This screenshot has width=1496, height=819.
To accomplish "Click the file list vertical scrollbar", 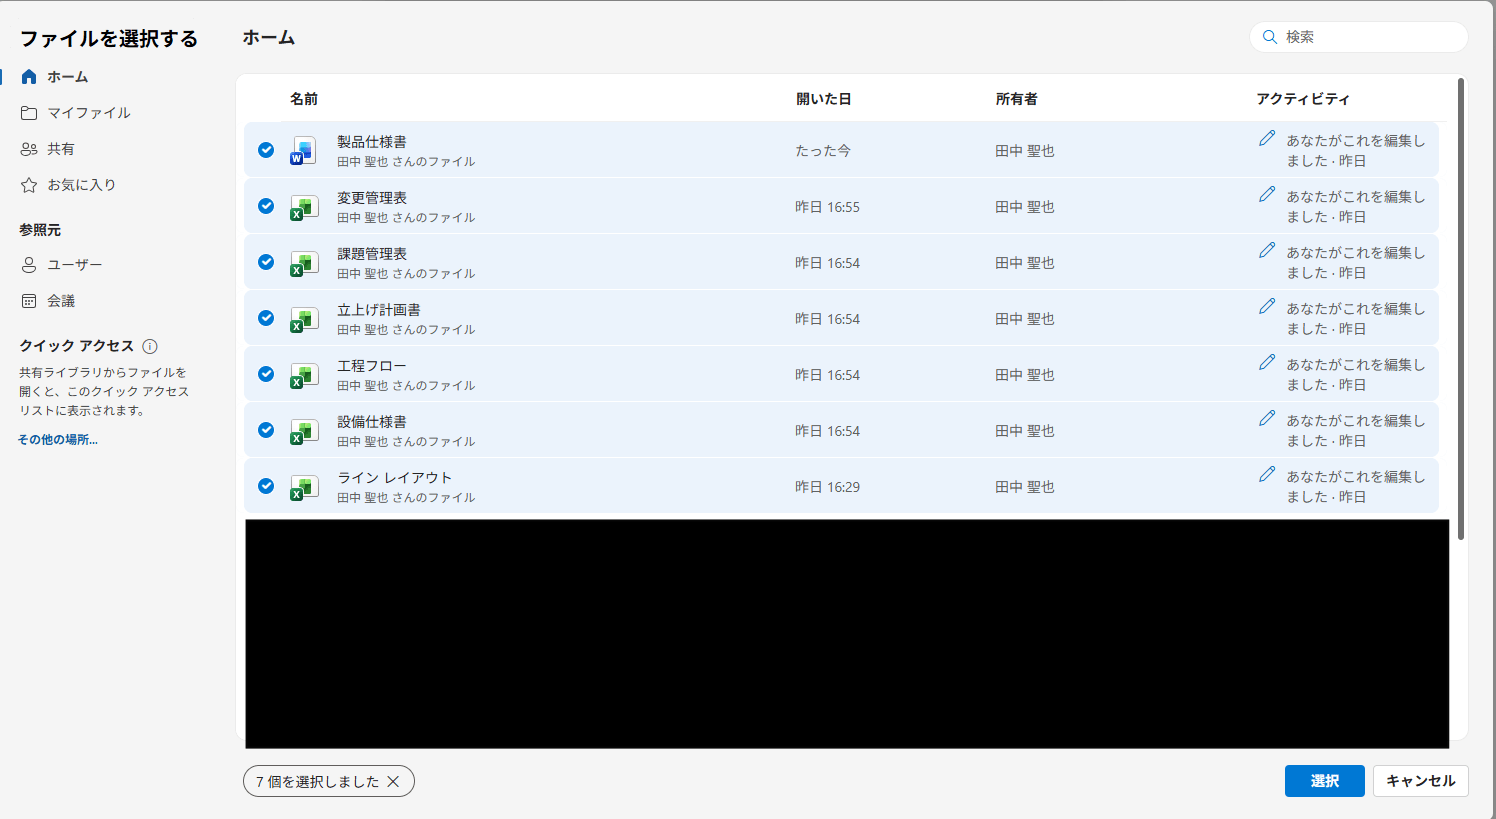I will [1461, 308].
